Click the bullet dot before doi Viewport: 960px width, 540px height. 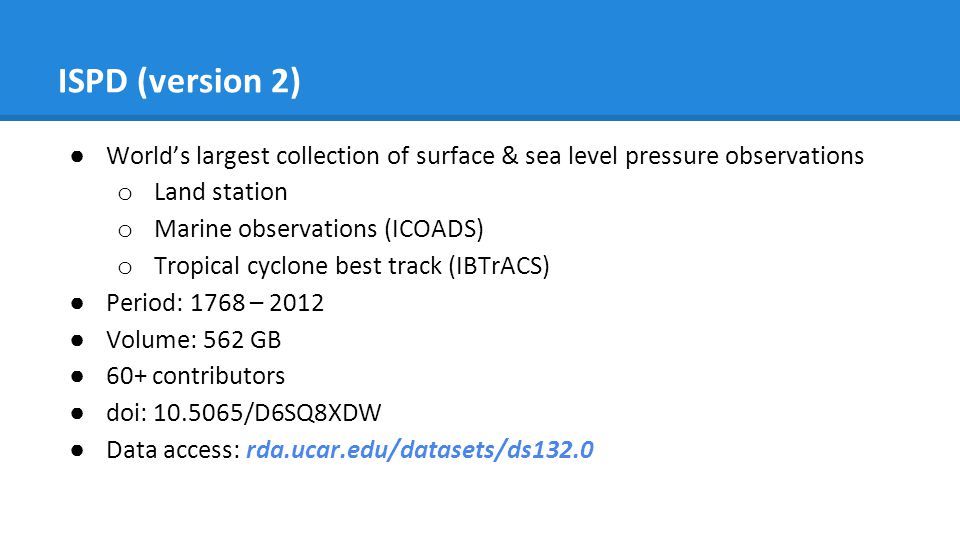pos(77,414)
